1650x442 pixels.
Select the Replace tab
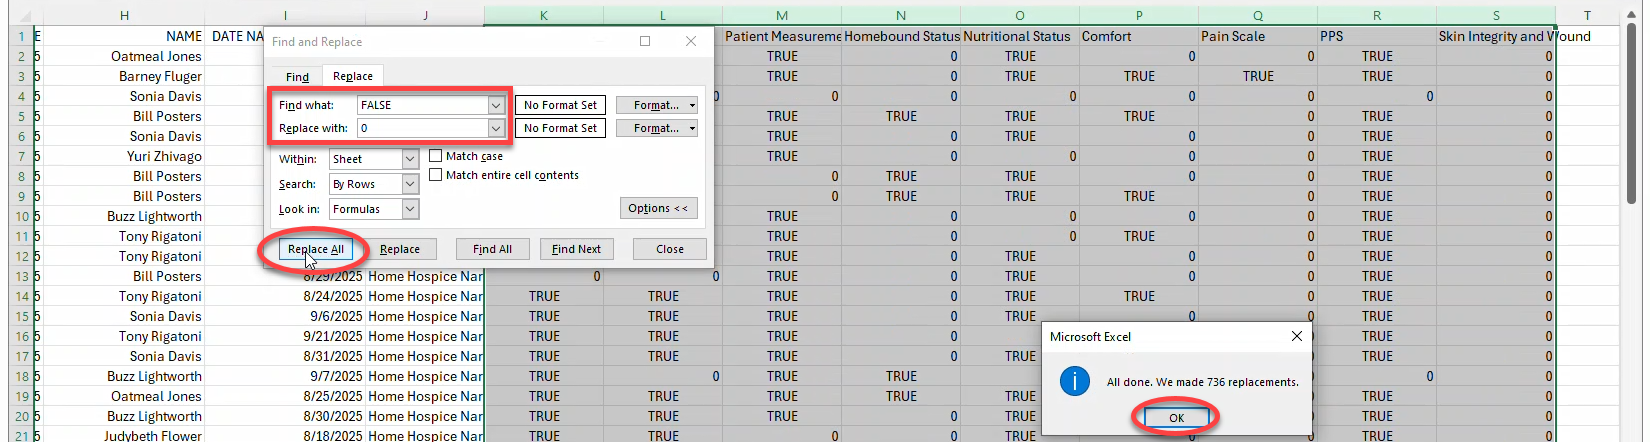coord(353,76)
